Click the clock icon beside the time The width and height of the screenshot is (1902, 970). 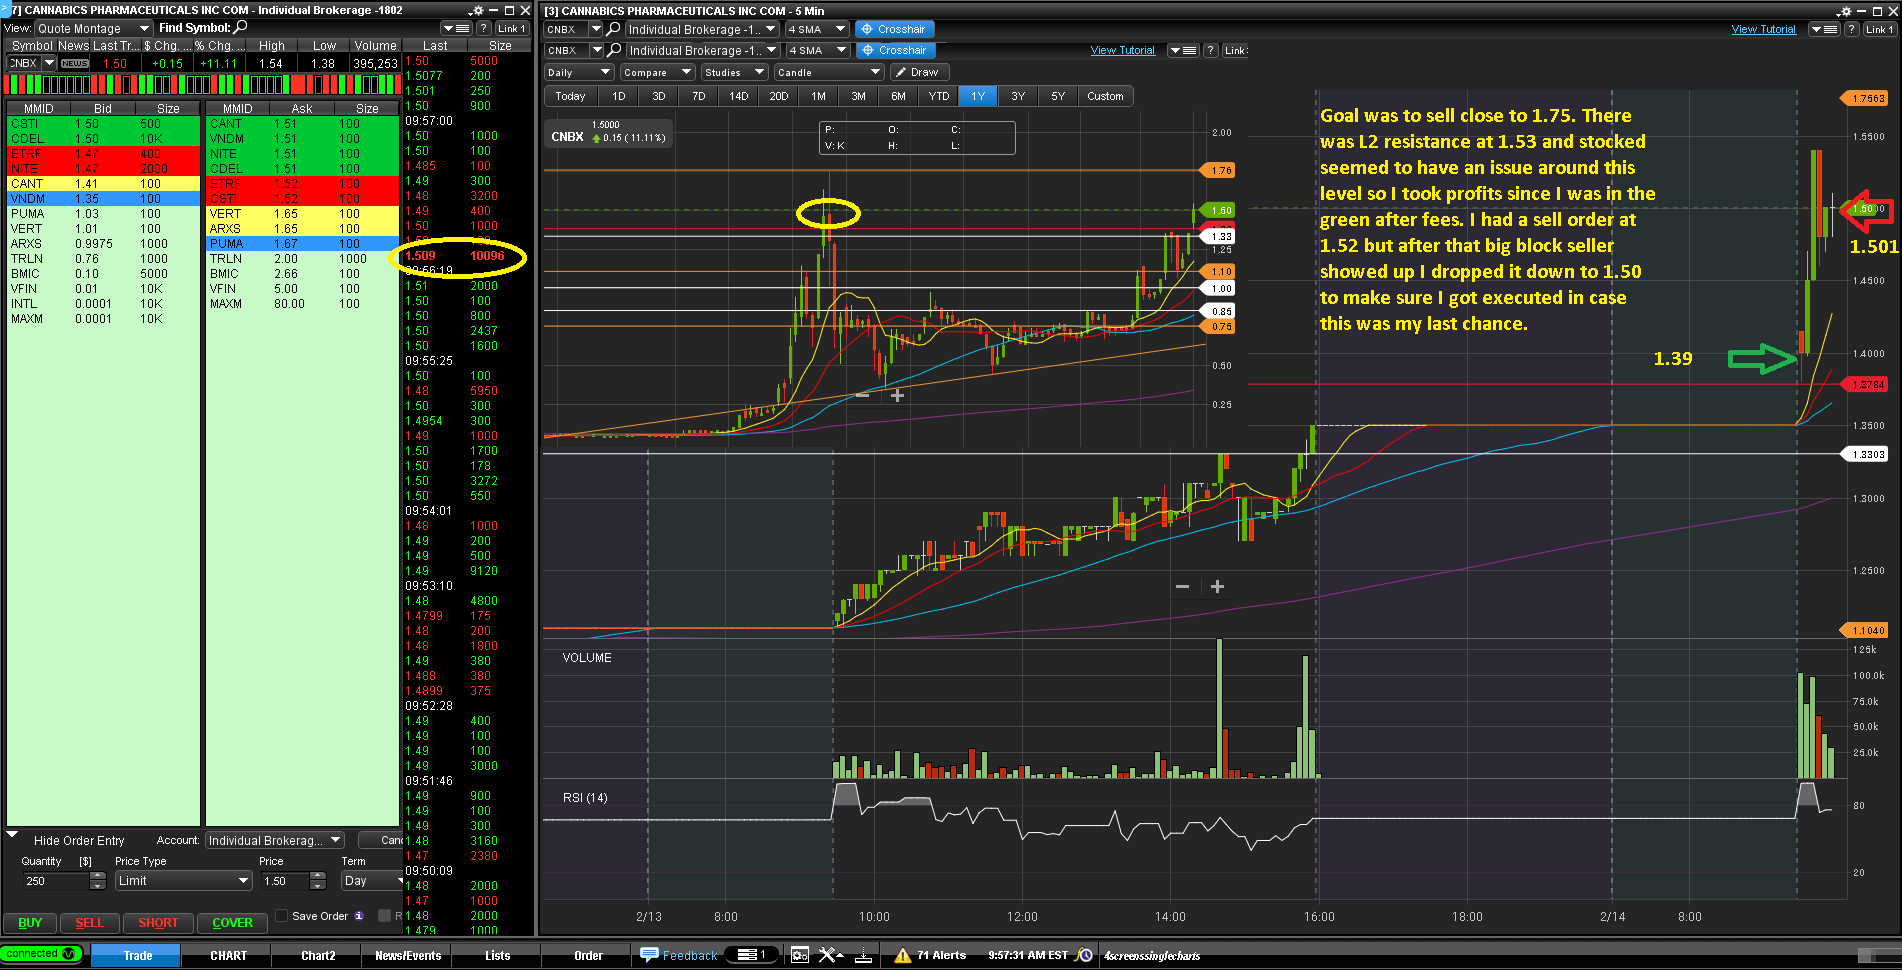tap(1084, 955)
